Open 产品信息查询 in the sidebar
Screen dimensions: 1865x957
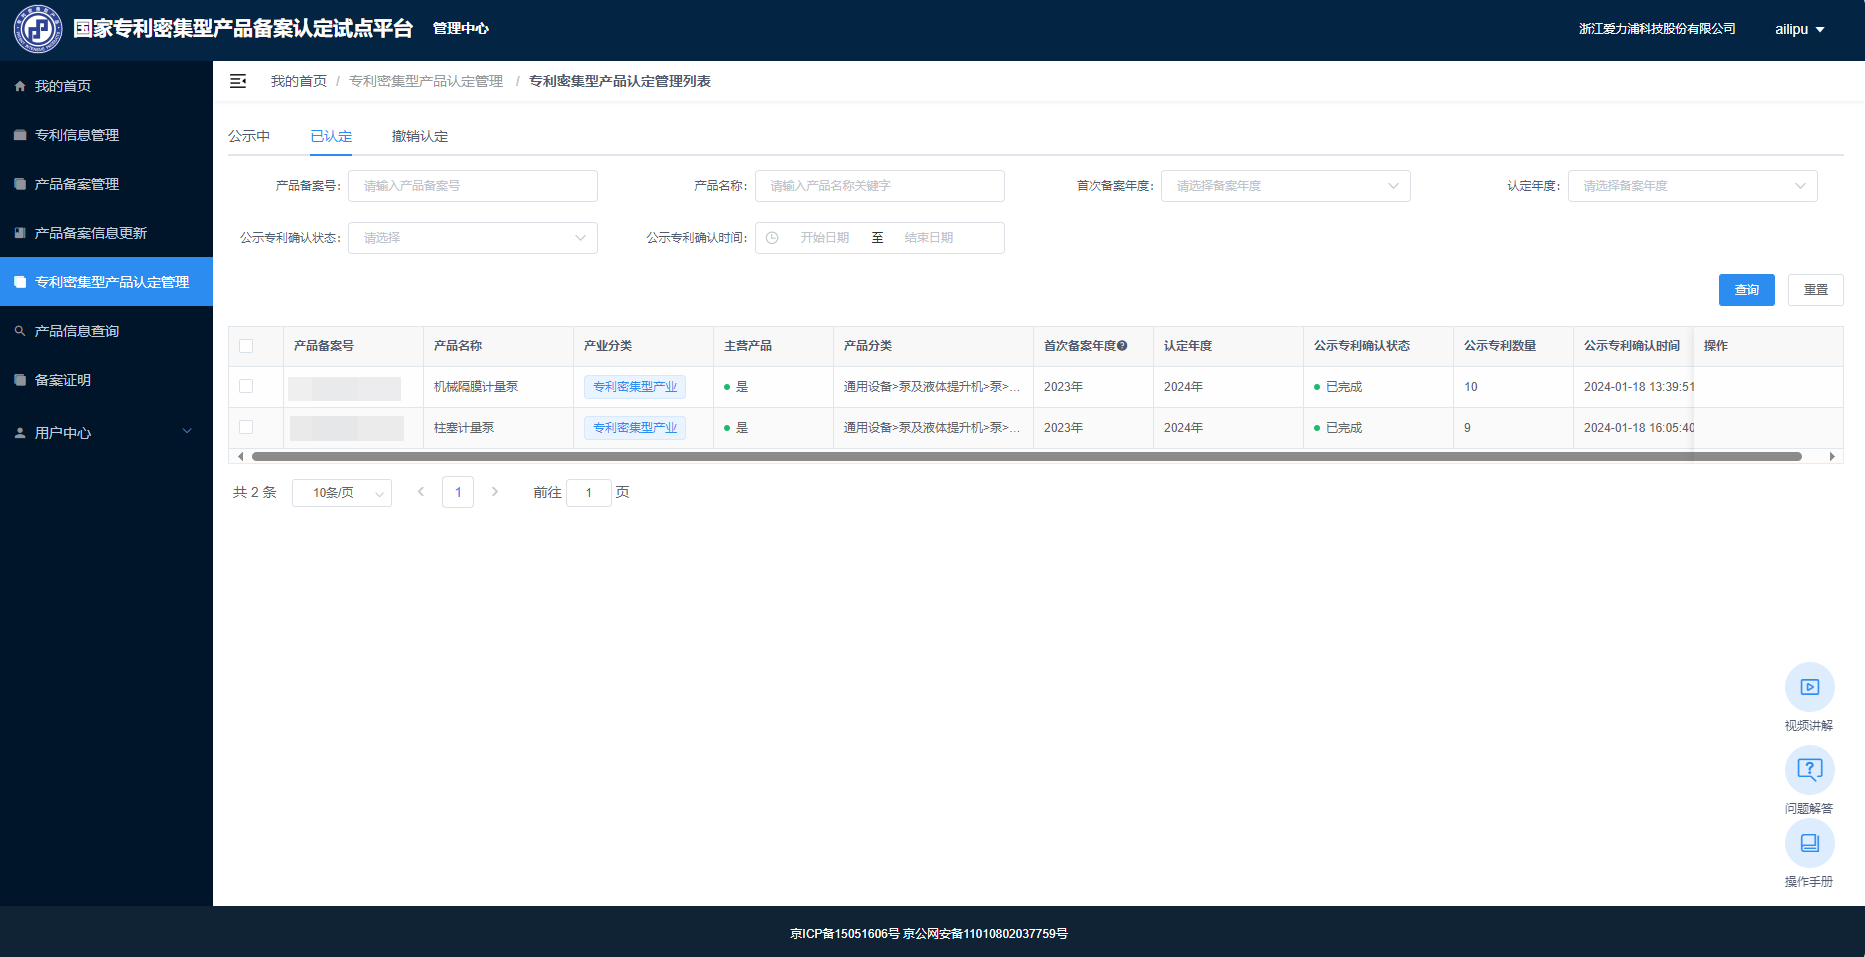point(106,331)
